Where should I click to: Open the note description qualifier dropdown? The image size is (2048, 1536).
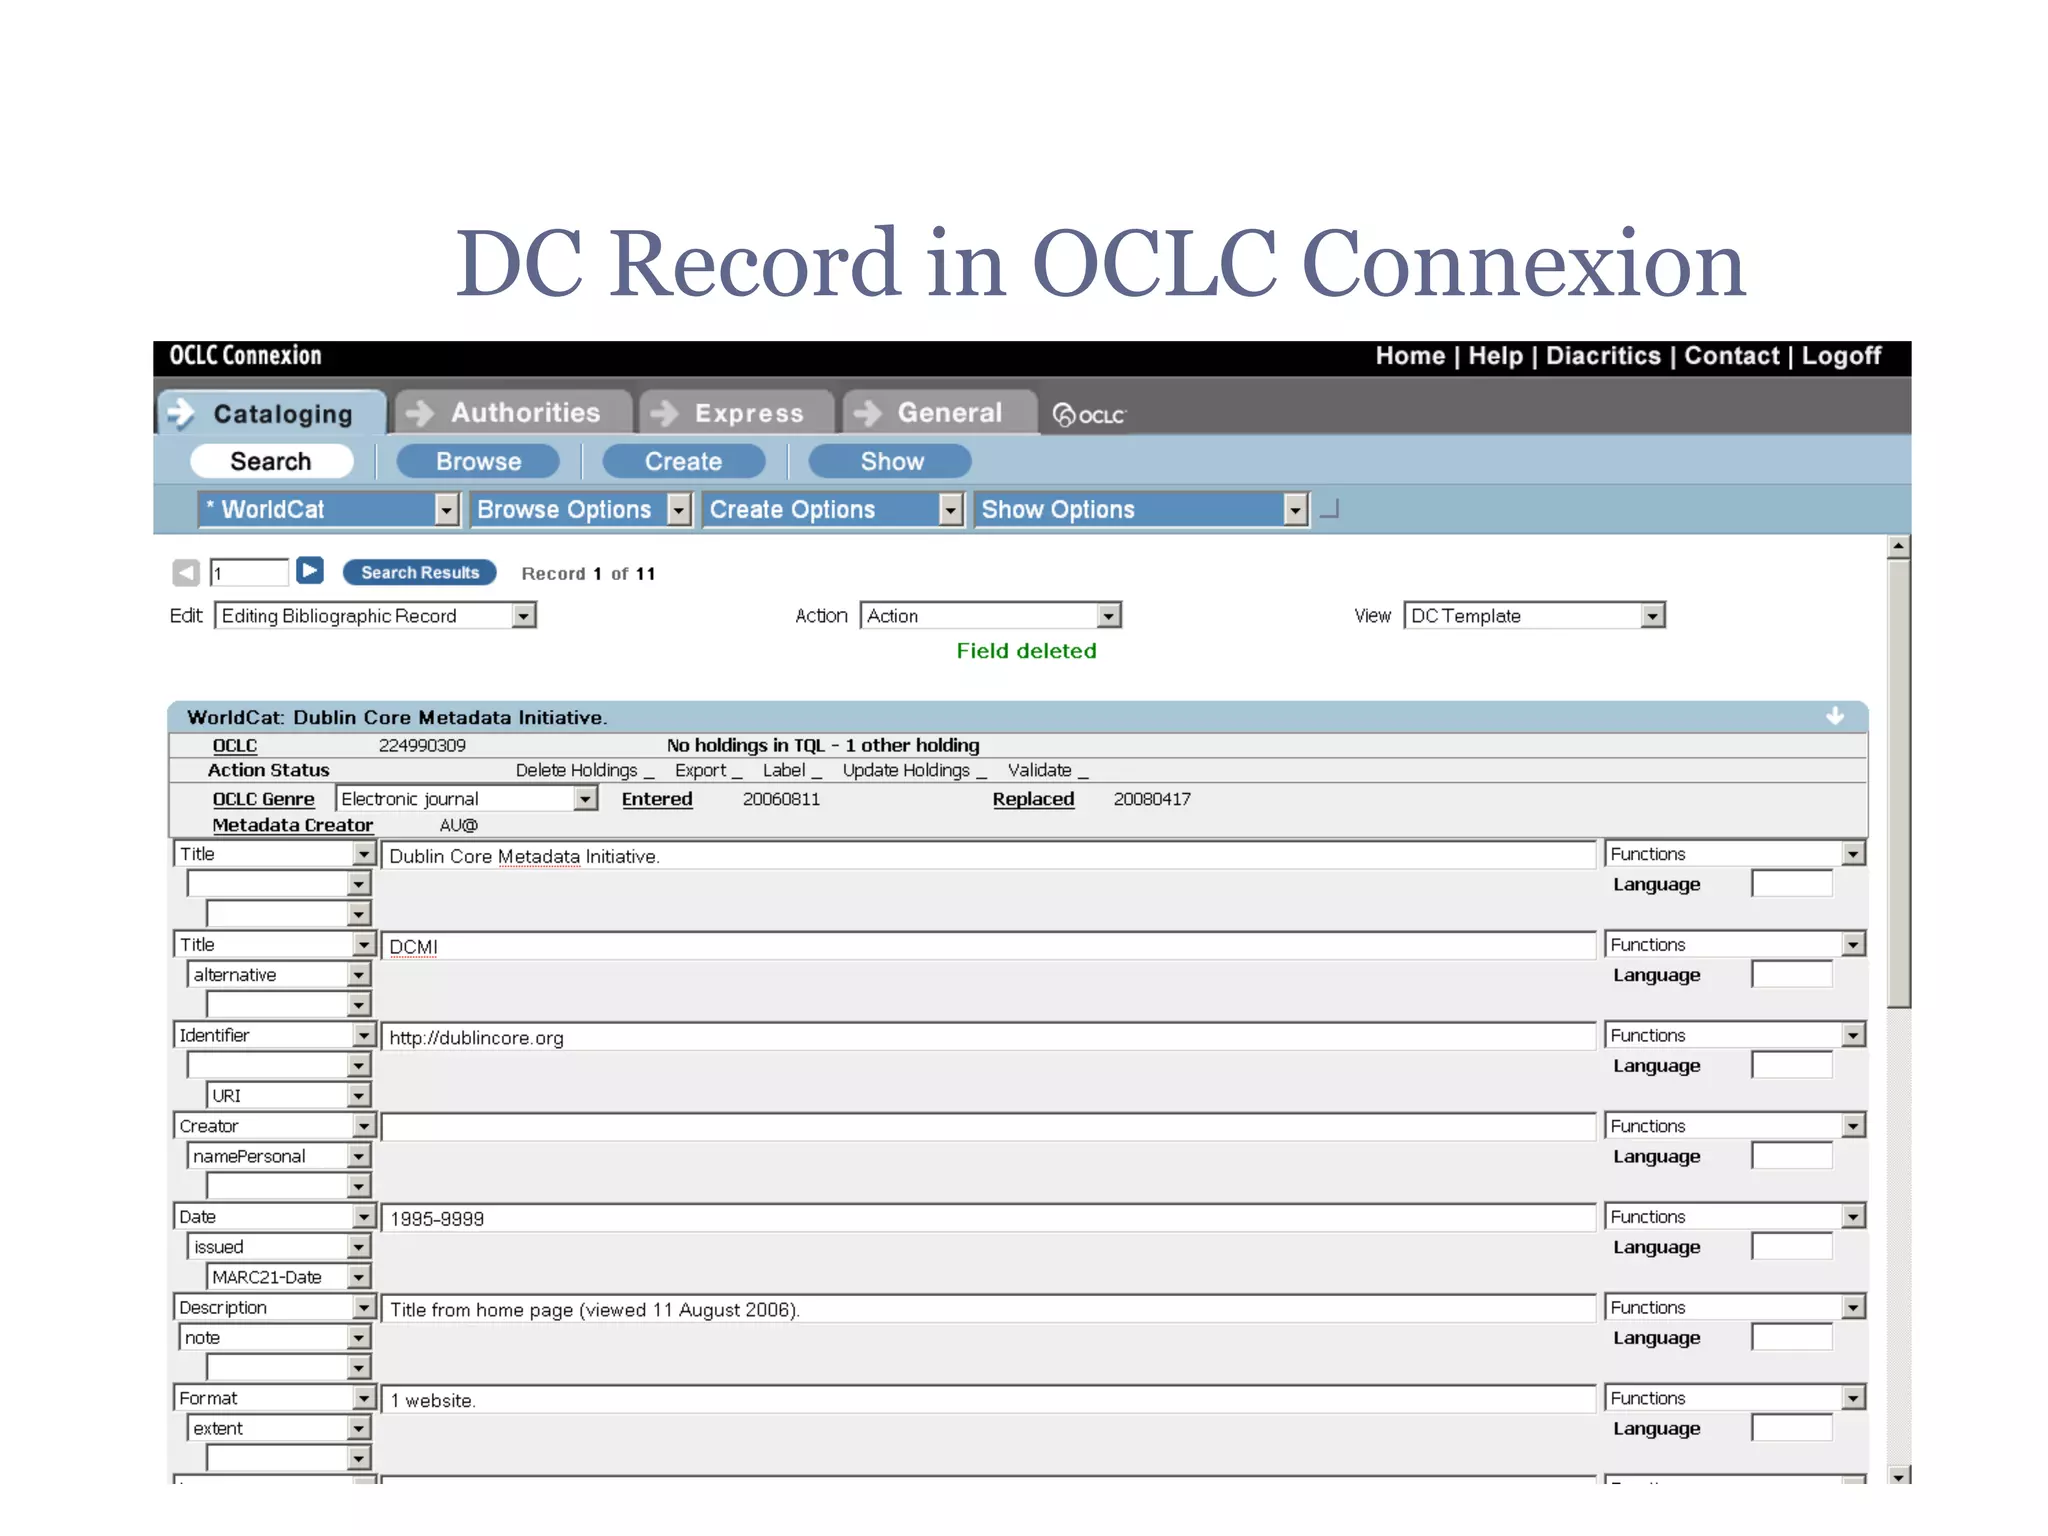[275, 1338]
